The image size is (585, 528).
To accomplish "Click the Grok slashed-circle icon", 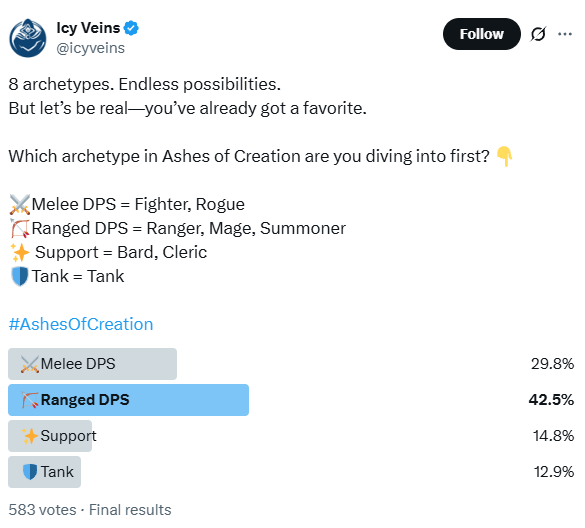I will [x=538, y=34].
